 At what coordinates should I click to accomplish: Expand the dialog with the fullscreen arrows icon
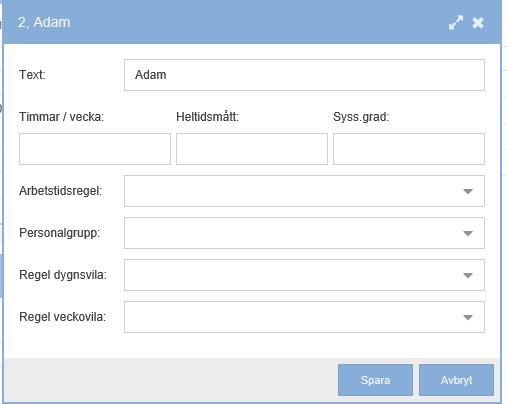[456, 23]
